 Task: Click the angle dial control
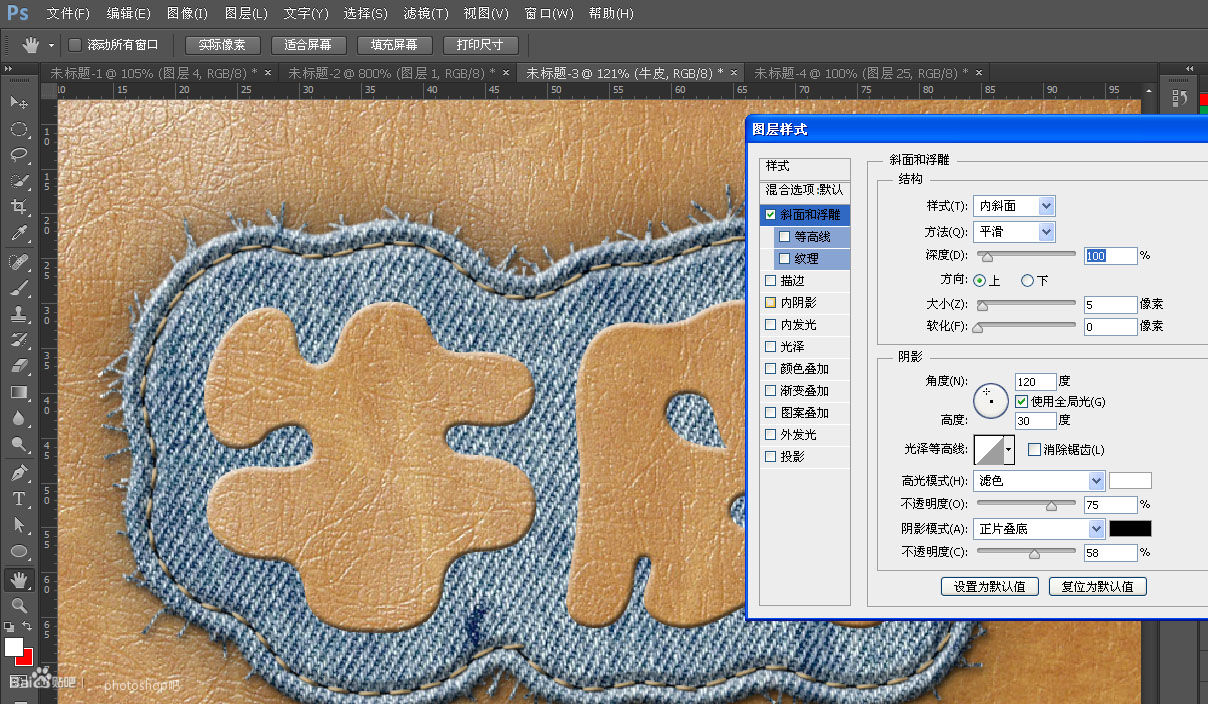click(x=990, y=401)
